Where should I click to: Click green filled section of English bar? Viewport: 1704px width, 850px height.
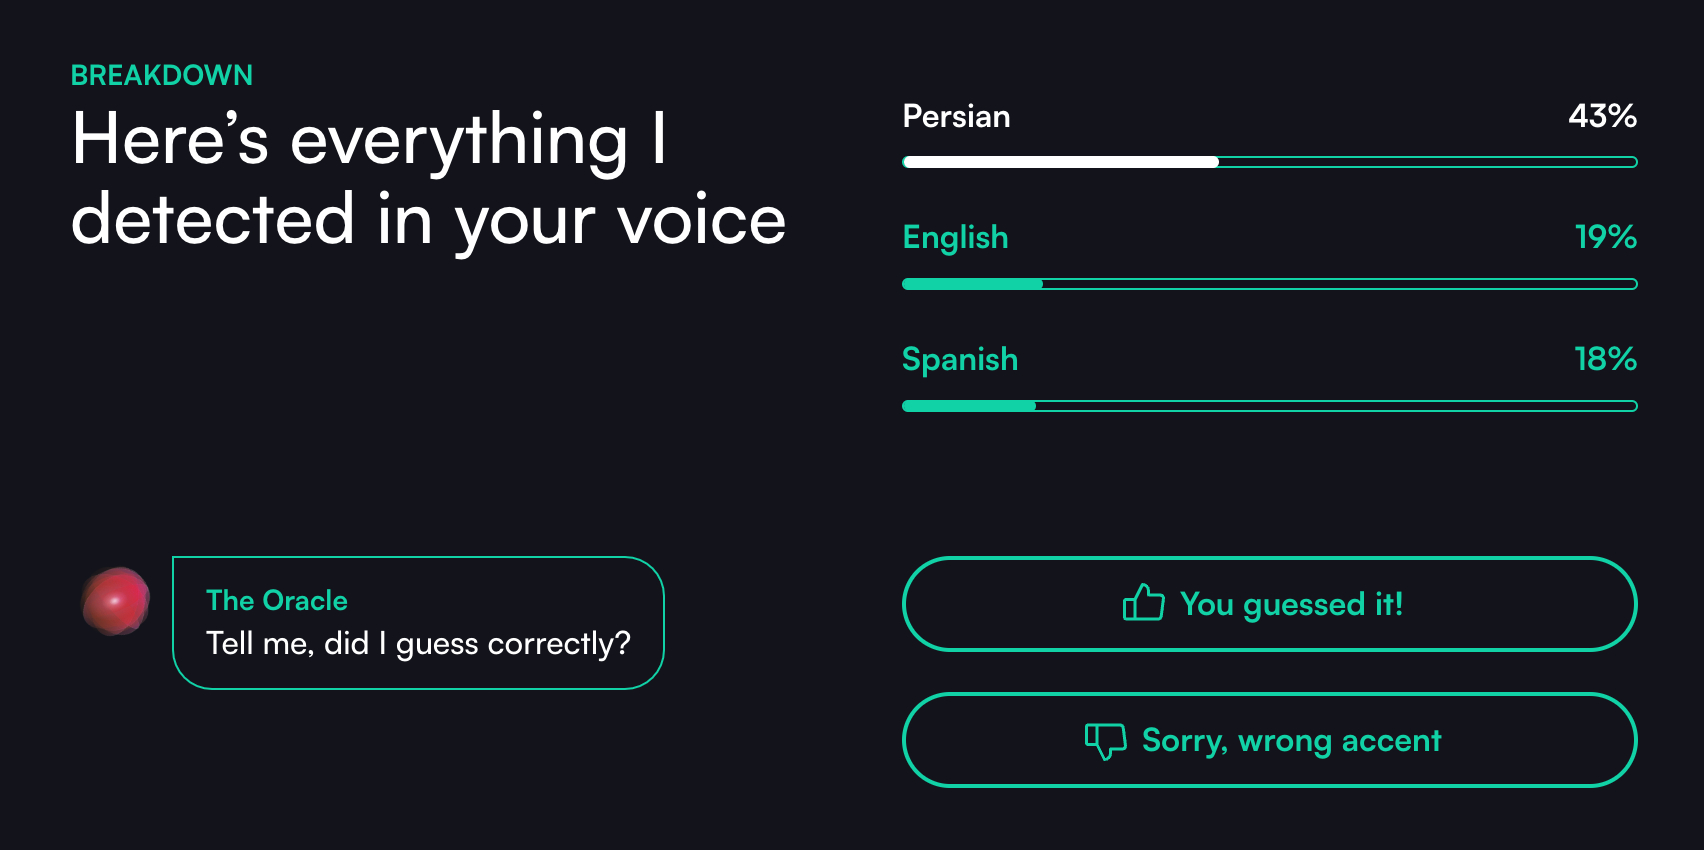coord(972,284)
